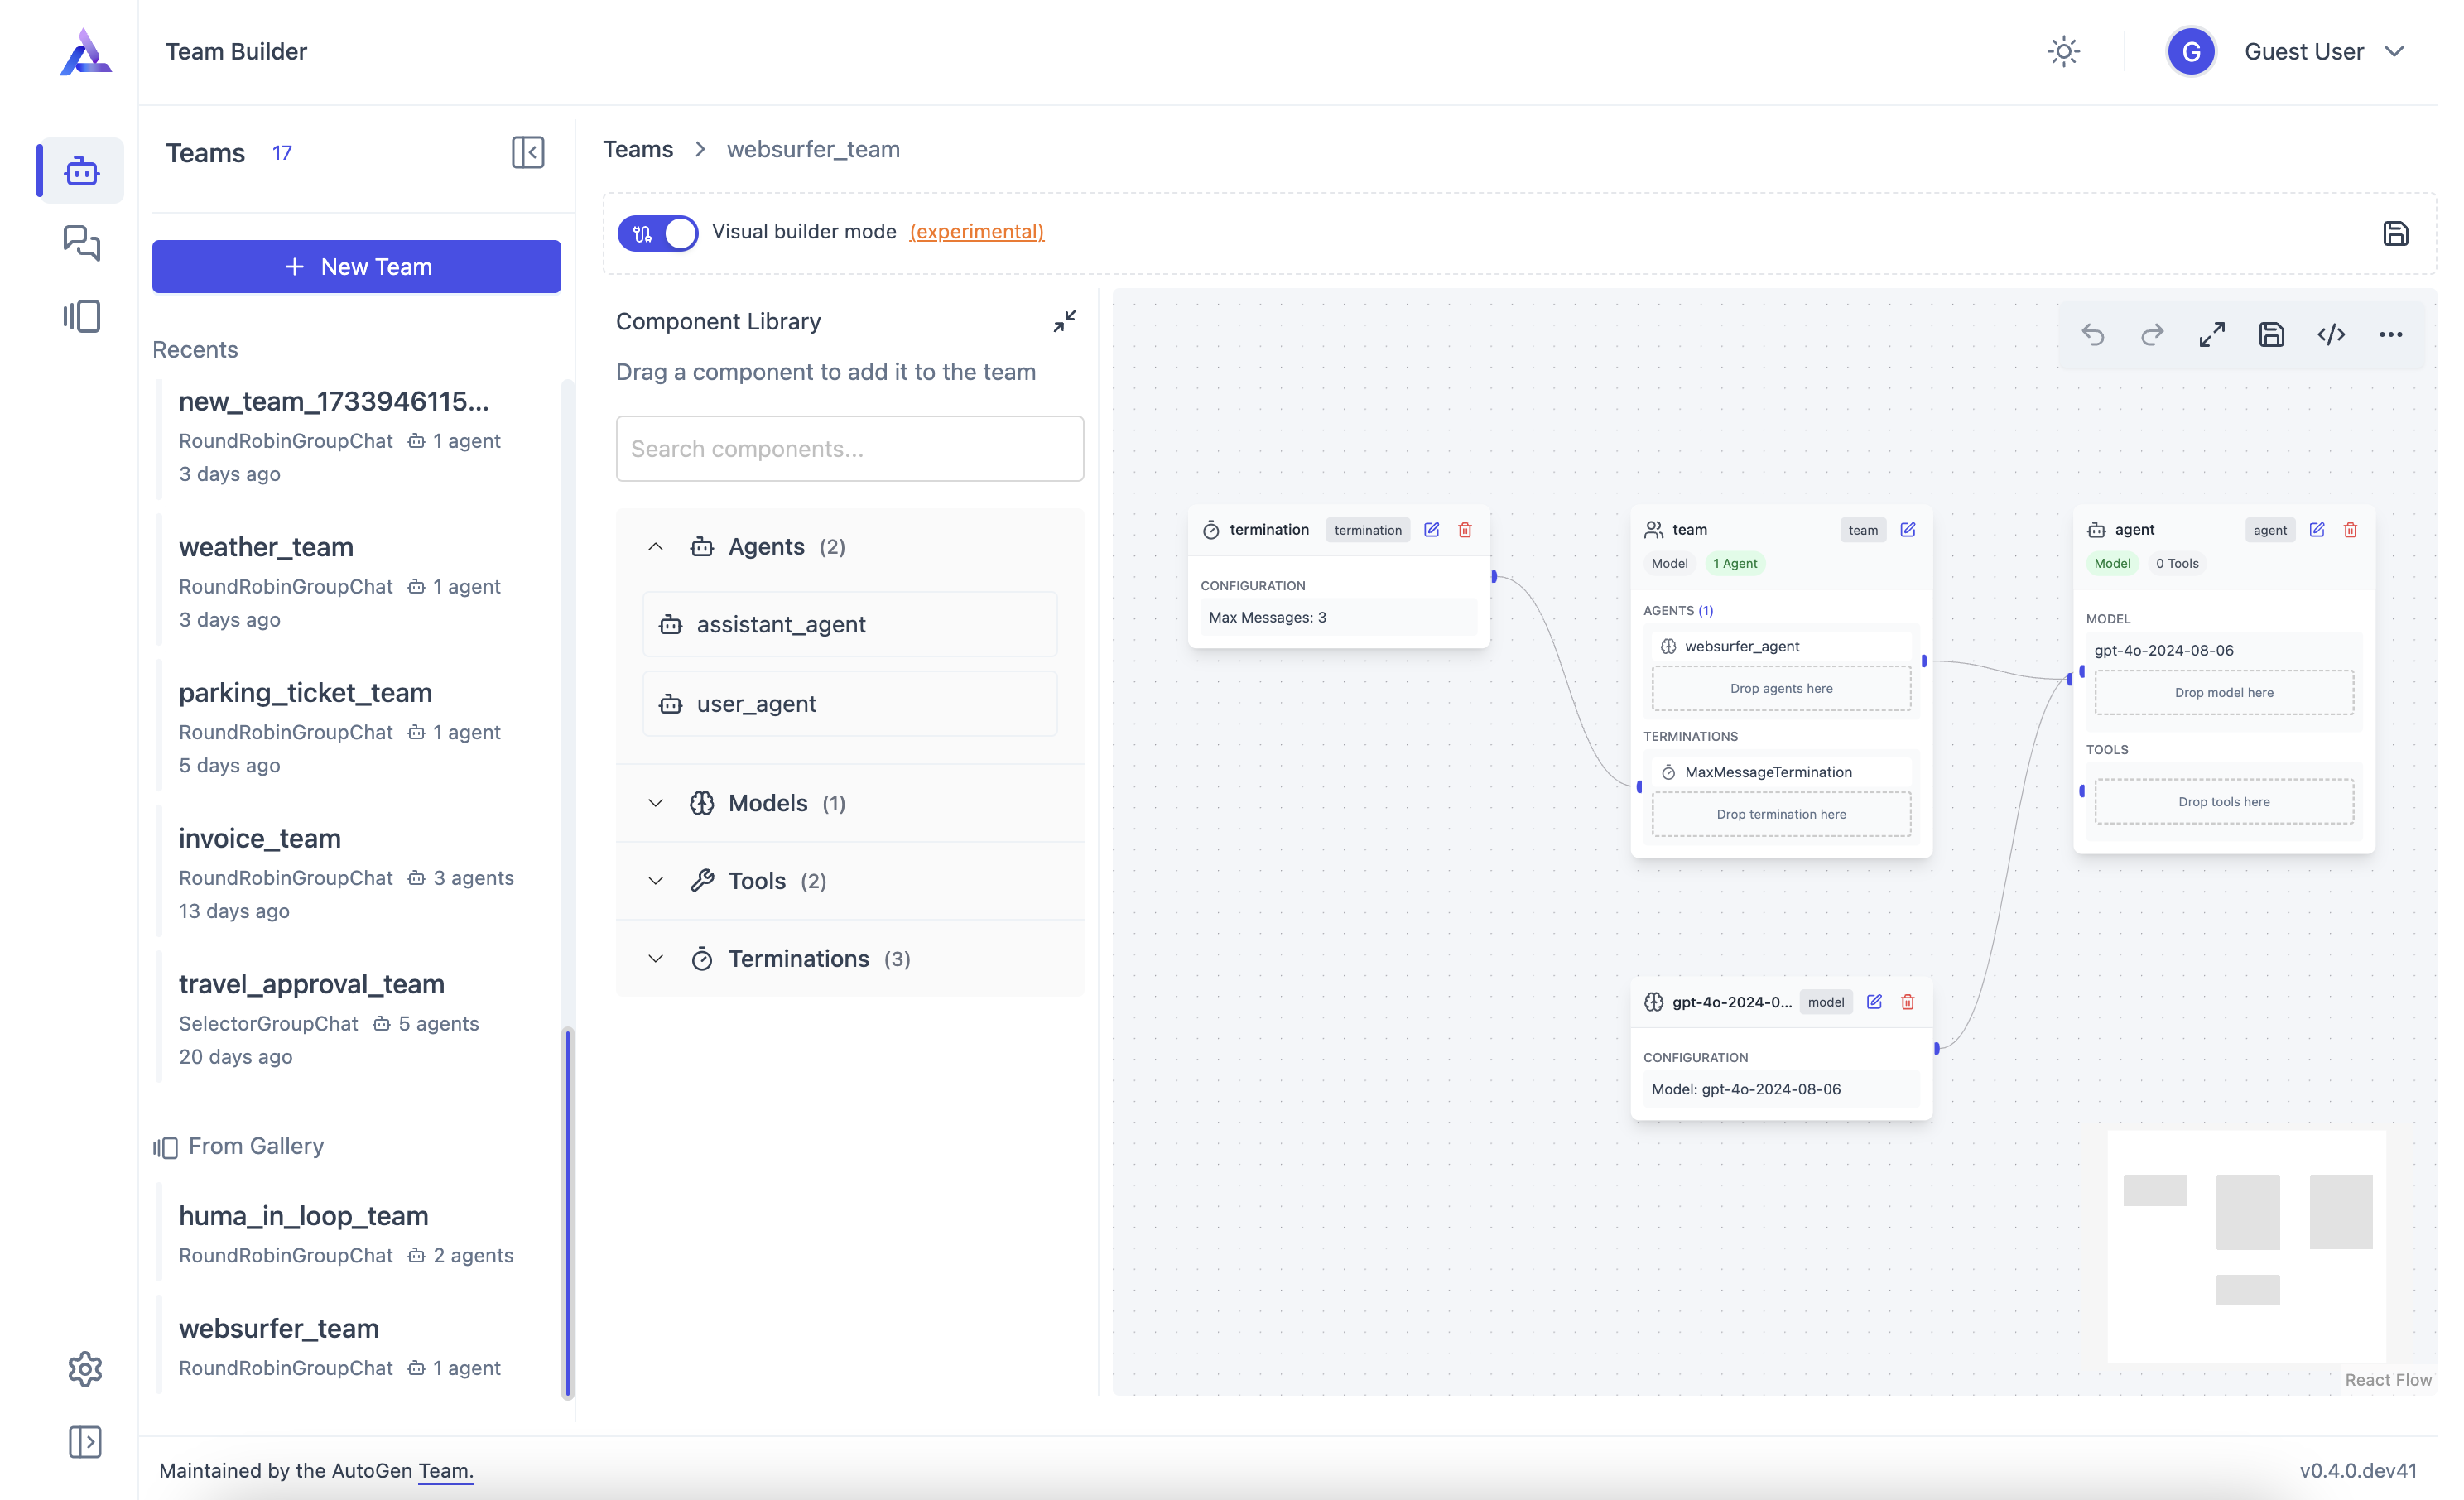This screenshot has width=2464, height=1500.
Task: Open the experimental link
Action: point(976,232)
